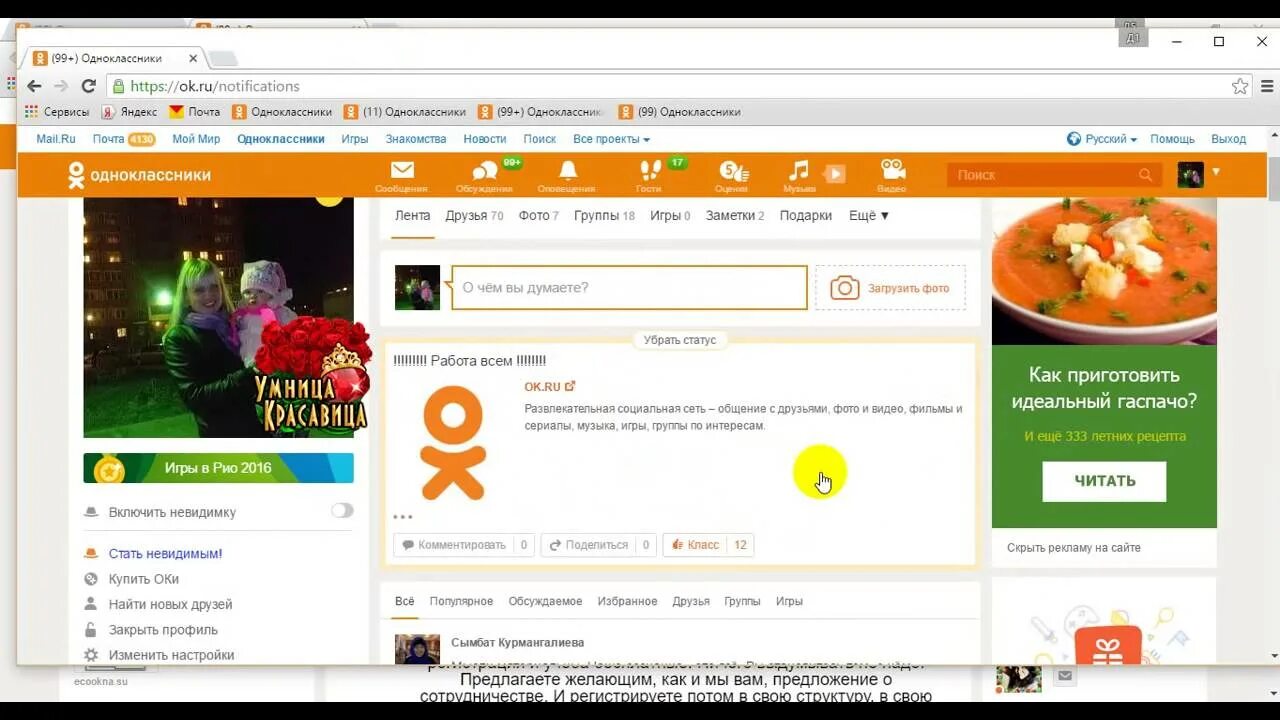The height and width of the screenshot is (720, 1280).
Task: Open Оповещения bell icon
Action: click(568, 171)
